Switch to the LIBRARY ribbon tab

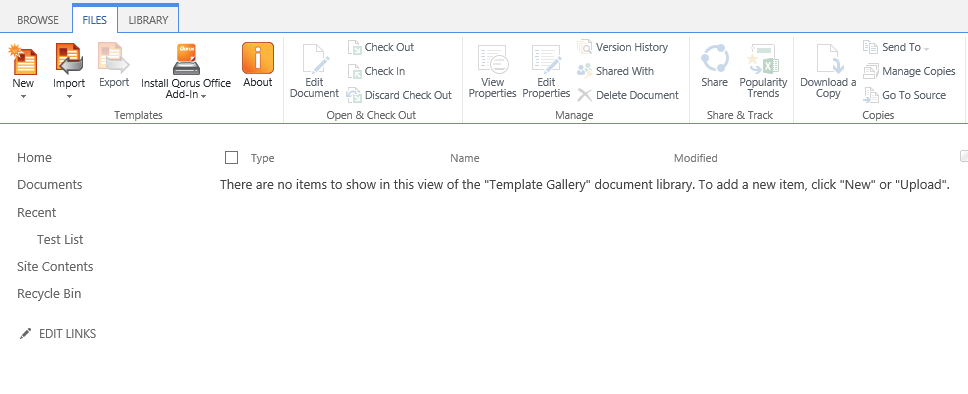tap(148, 20)
